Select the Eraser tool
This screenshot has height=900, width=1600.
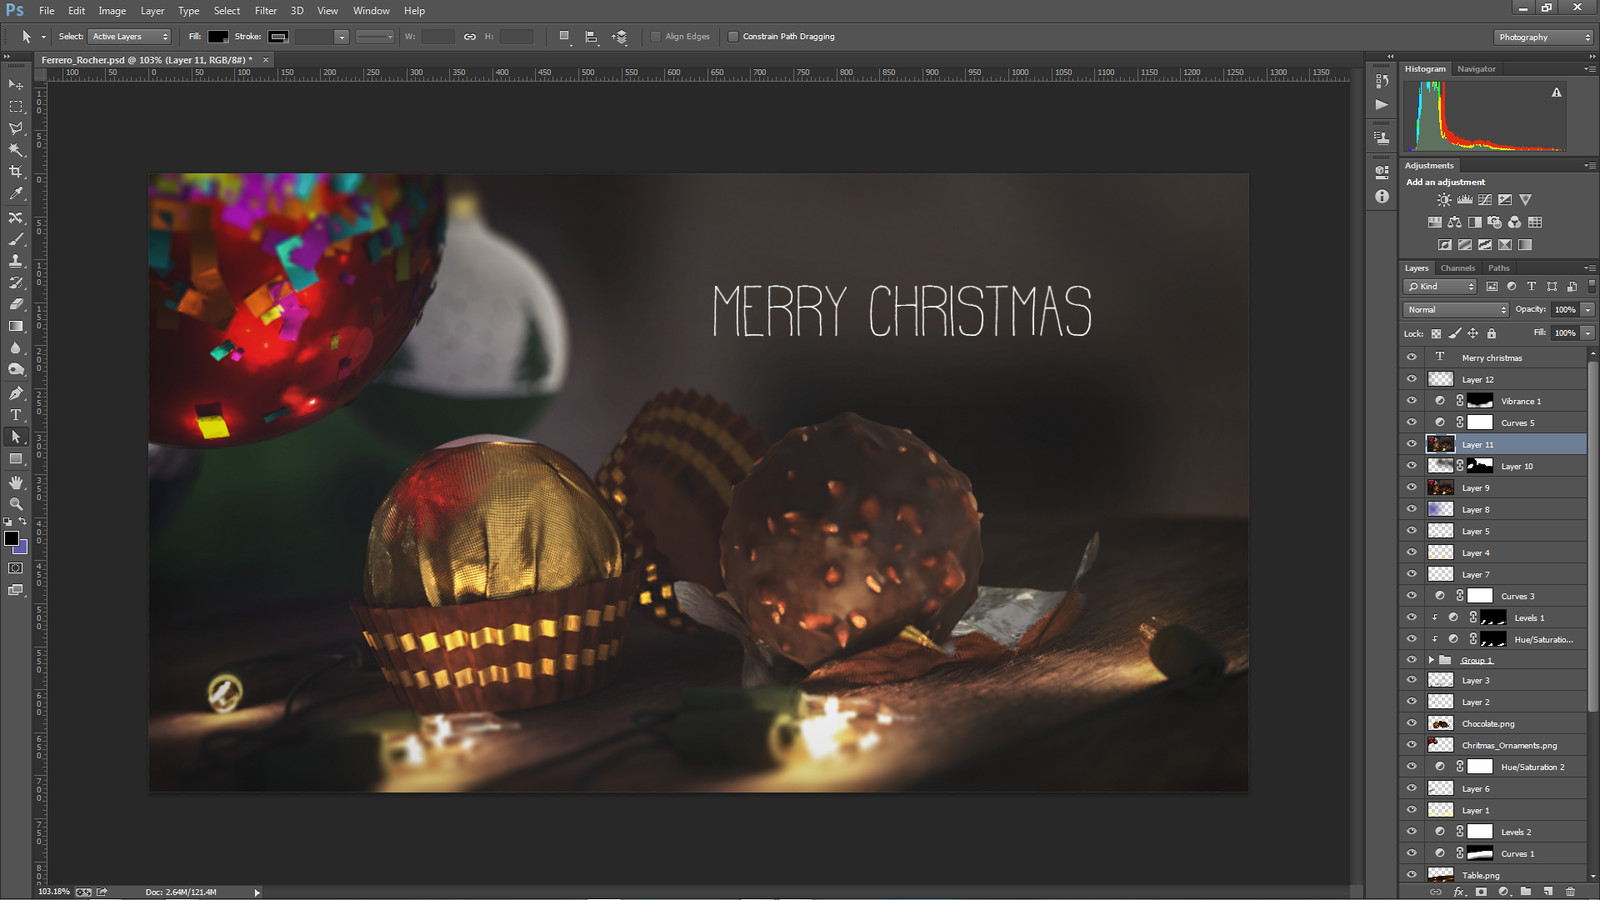(16, 304)
